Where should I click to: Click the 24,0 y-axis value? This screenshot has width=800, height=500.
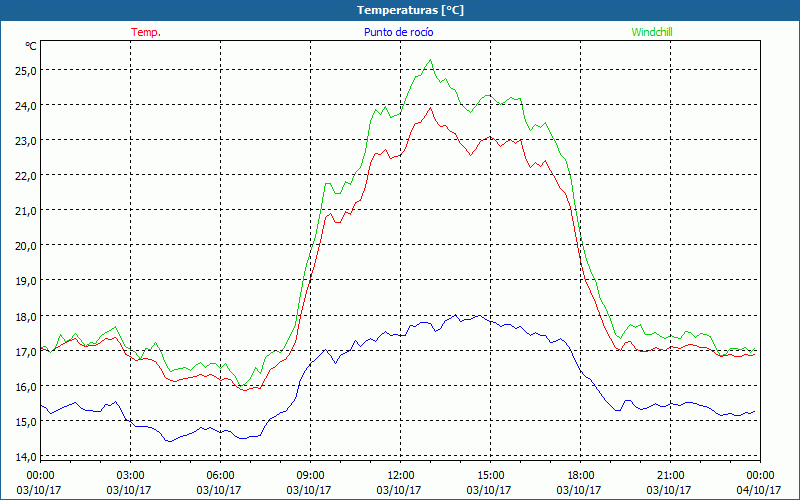tap(26, 105)
